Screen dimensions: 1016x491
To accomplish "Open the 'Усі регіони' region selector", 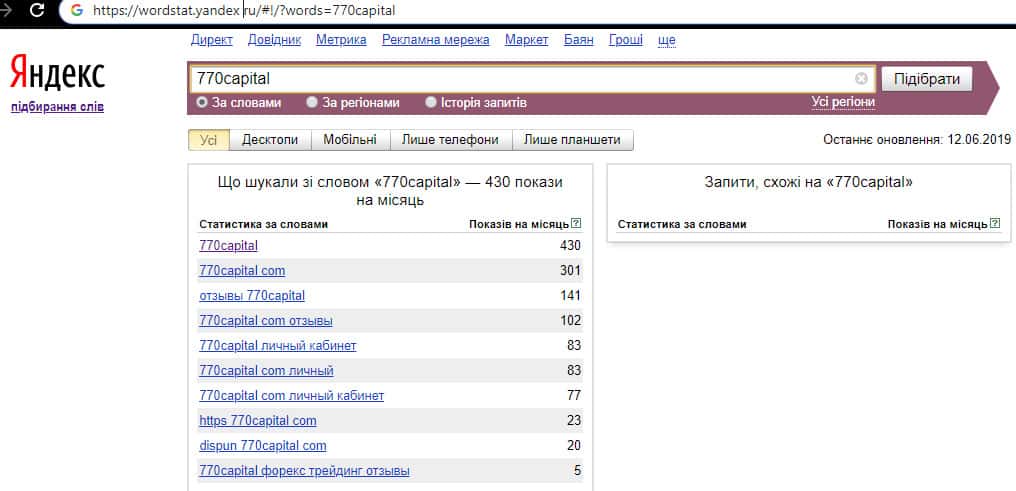I will point(843,102).
